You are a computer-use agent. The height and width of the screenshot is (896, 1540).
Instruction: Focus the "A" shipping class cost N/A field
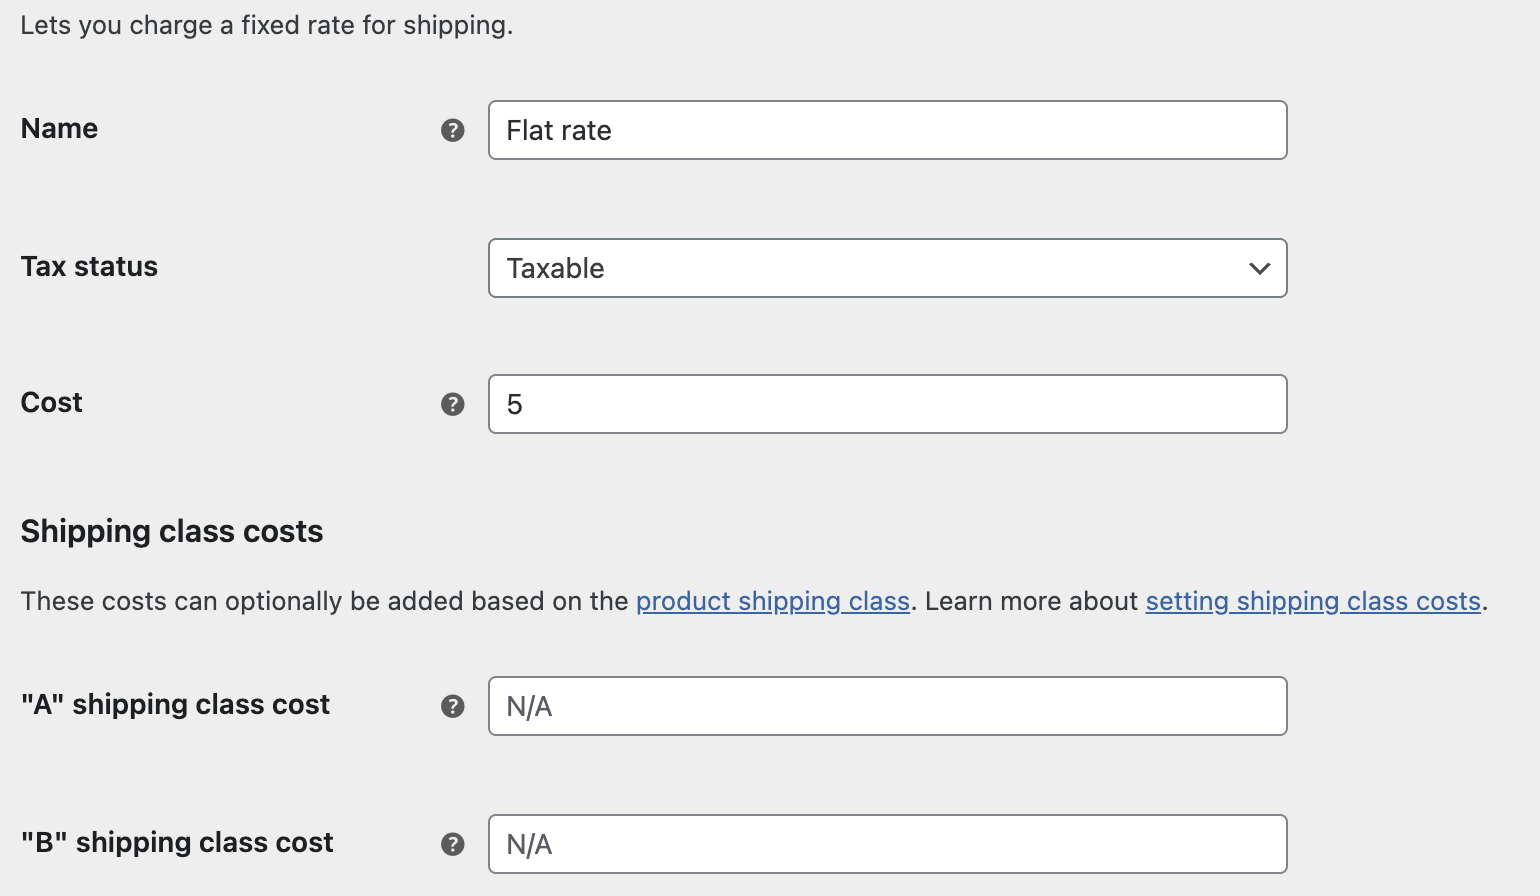pyautogui.click(x=887, y=706)
